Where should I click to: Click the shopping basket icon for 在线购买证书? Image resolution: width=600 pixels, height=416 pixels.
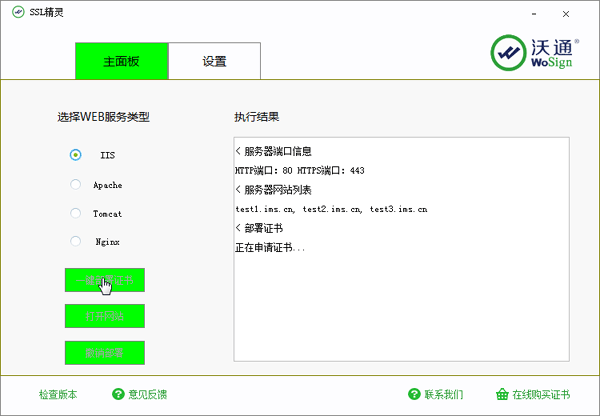[502, 394]
